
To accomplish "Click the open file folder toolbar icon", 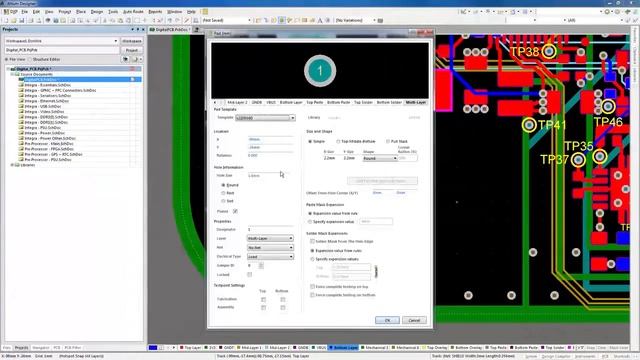I will coord(13,20).
